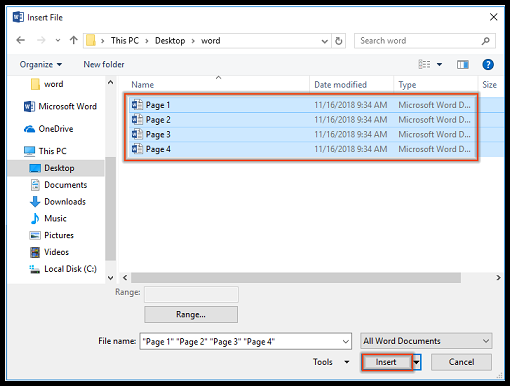This screenshot has height=386, width=510.
Task: Sort files by Size column
Action: pyautogui.click(x=491, y=85)
